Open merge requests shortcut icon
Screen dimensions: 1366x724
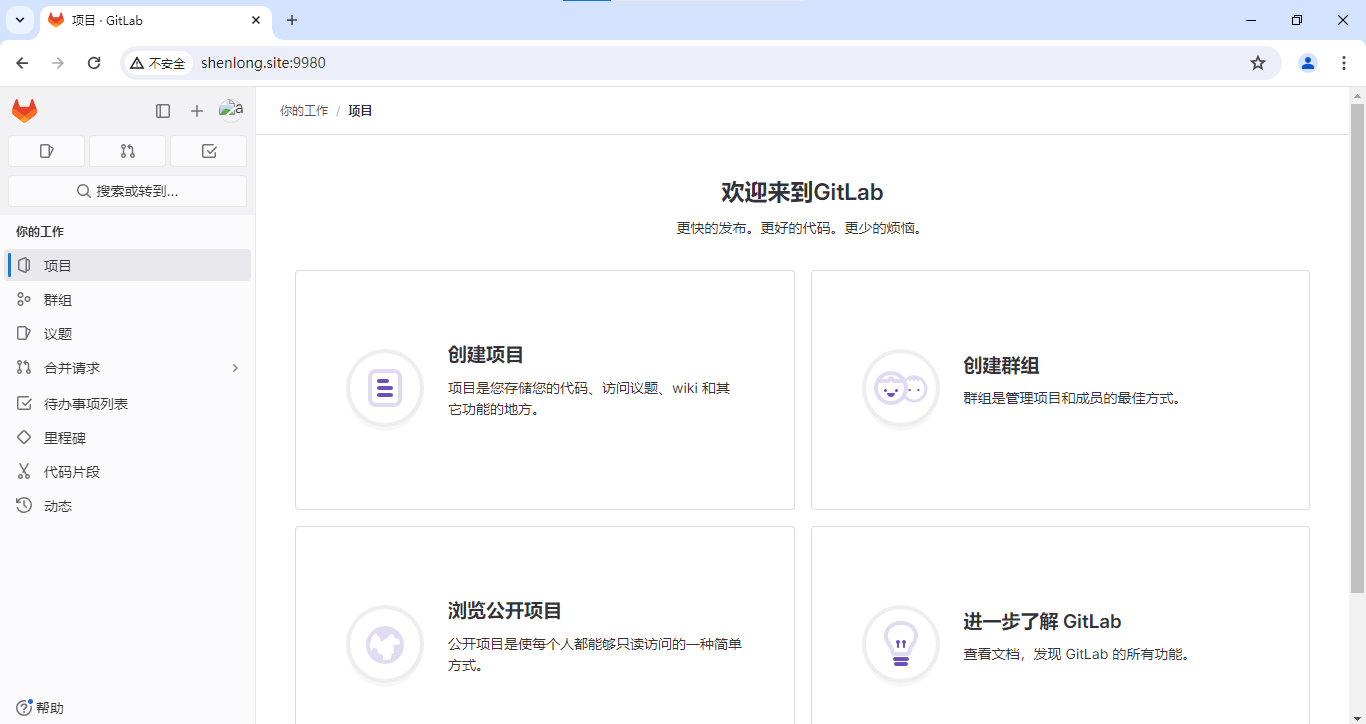tap(127, 151)
